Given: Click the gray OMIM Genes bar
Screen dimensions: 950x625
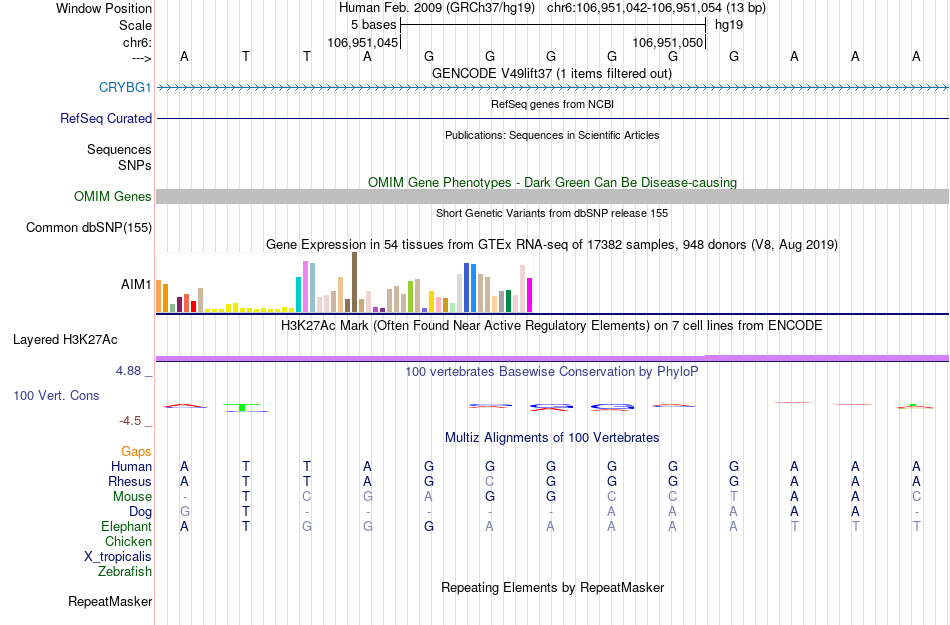Looking at the screenshot, I should click(552, 196).
